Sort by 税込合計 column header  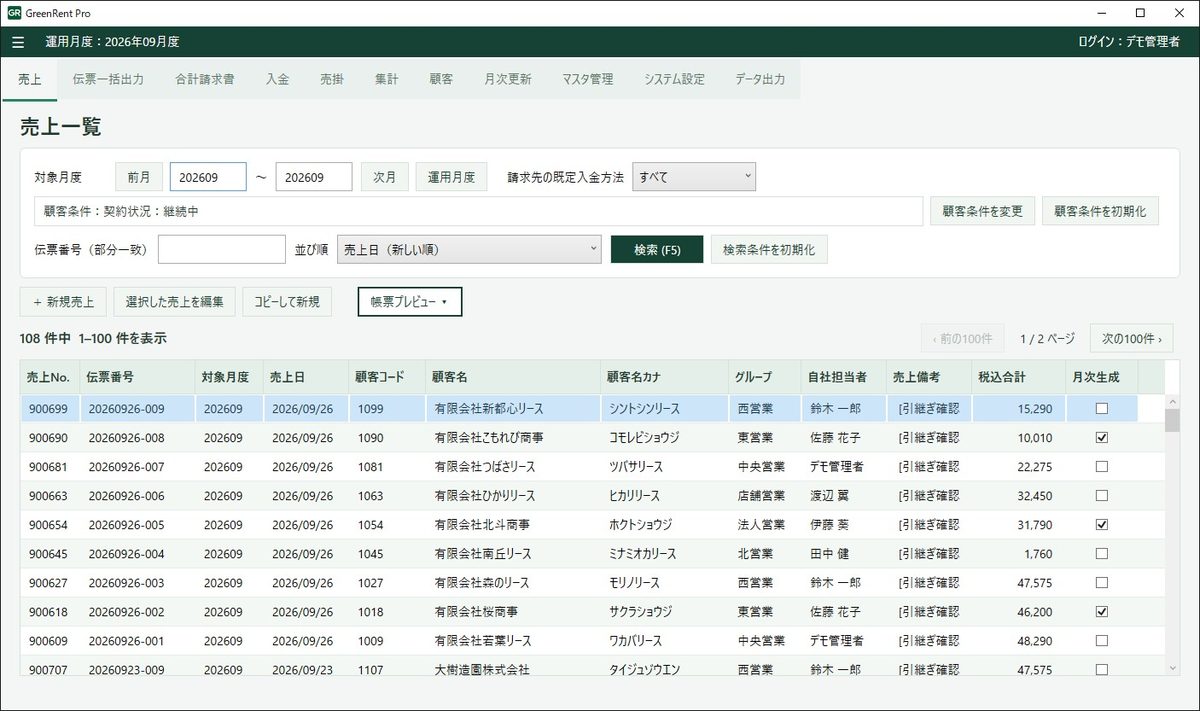(x=1019, y=377)
